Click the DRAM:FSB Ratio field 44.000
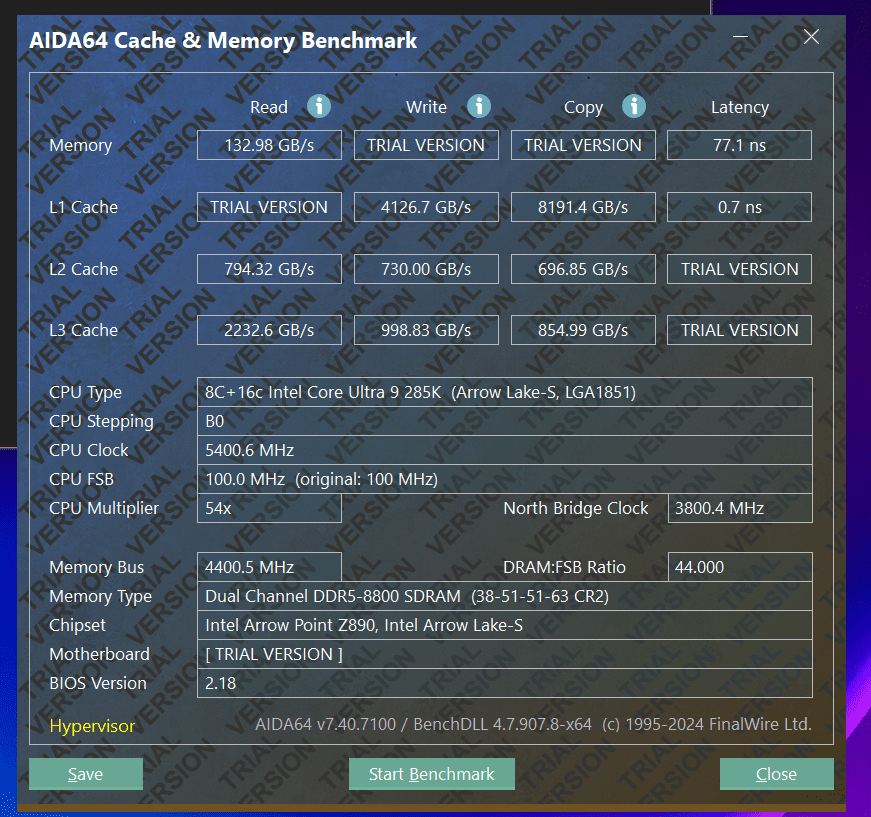Viewport: 871px width, 817px height. (x=740, y=567)
